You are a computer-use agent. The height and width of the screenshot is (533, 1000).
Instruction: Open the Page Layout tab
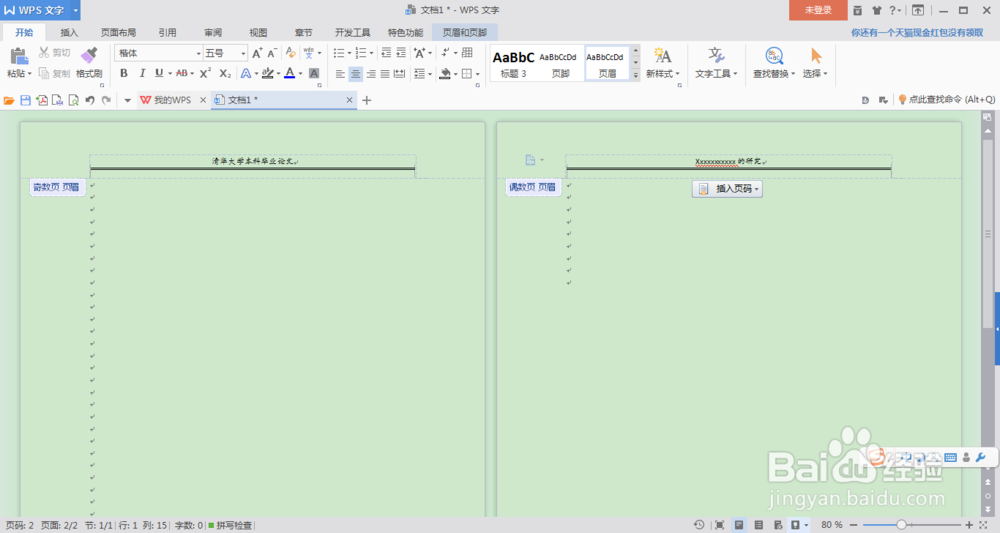pyautogui.click(x=118, y=33)
